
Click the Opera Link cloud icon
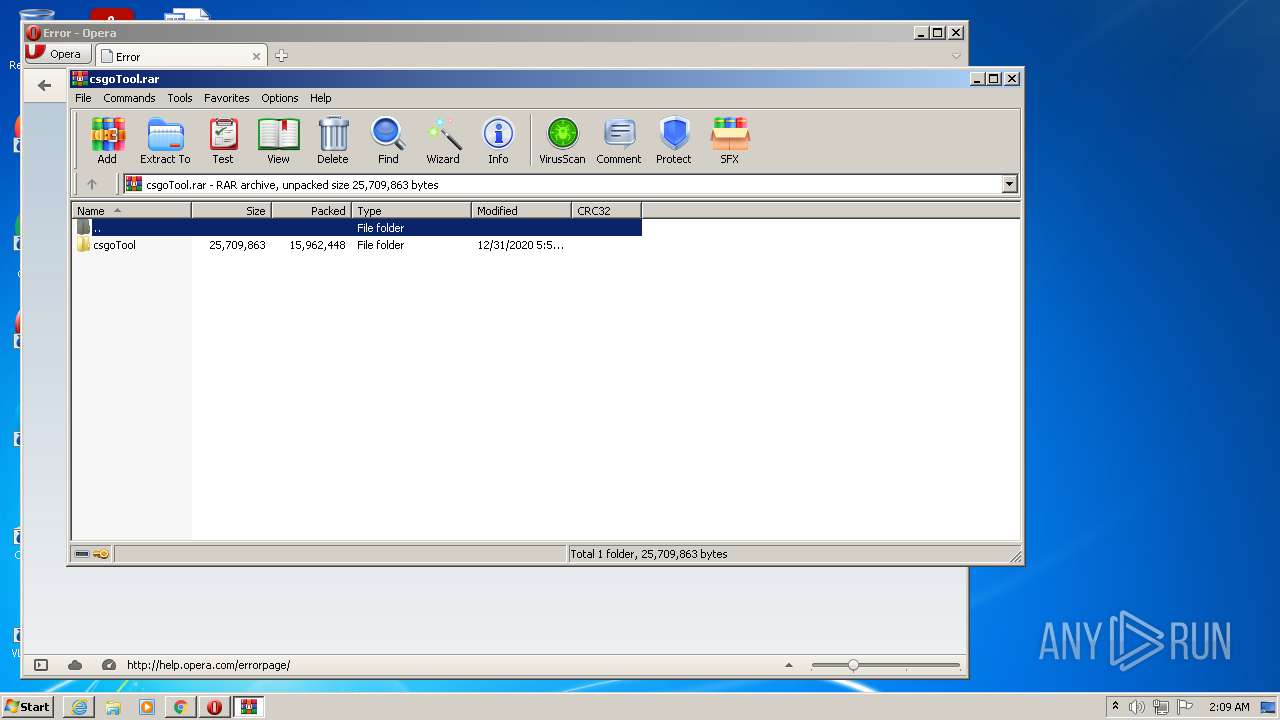click(75, 665)
